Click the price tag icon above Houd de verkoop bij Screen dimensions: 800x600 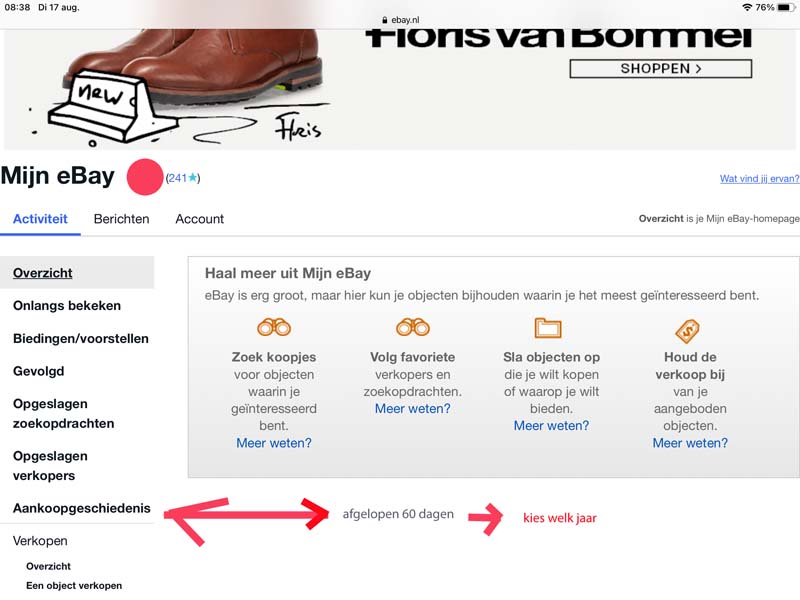tap(687, 331)
